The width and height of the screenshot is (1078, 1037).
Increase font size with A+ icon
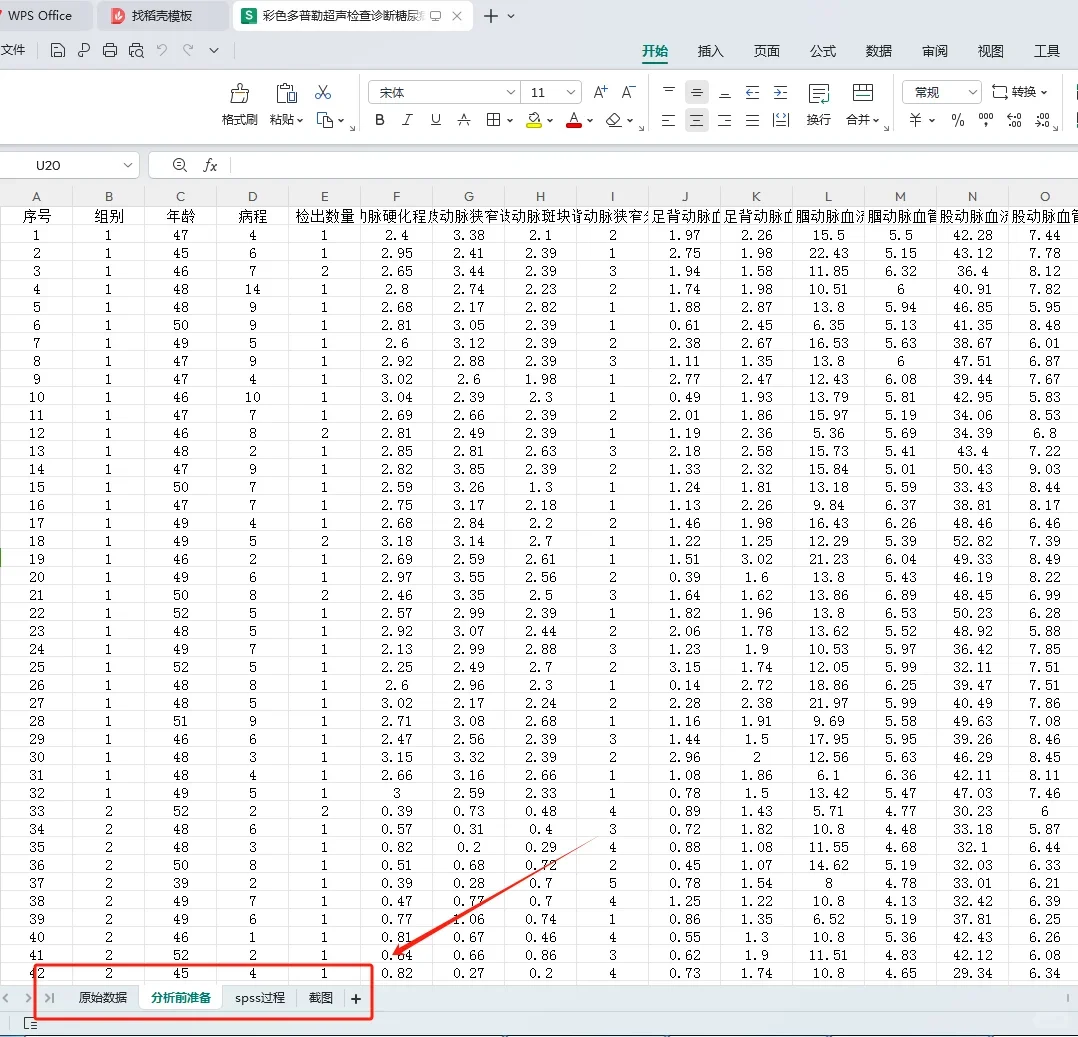pos(600,92)
